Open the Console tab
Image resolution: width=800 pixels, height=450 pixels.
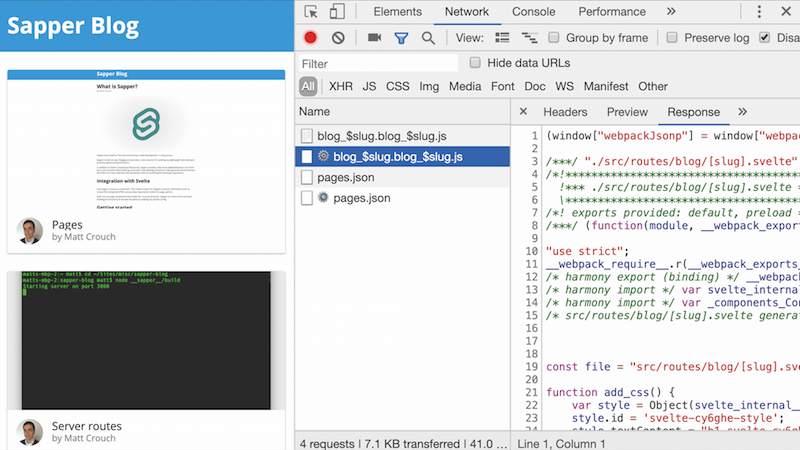(534, 12)
